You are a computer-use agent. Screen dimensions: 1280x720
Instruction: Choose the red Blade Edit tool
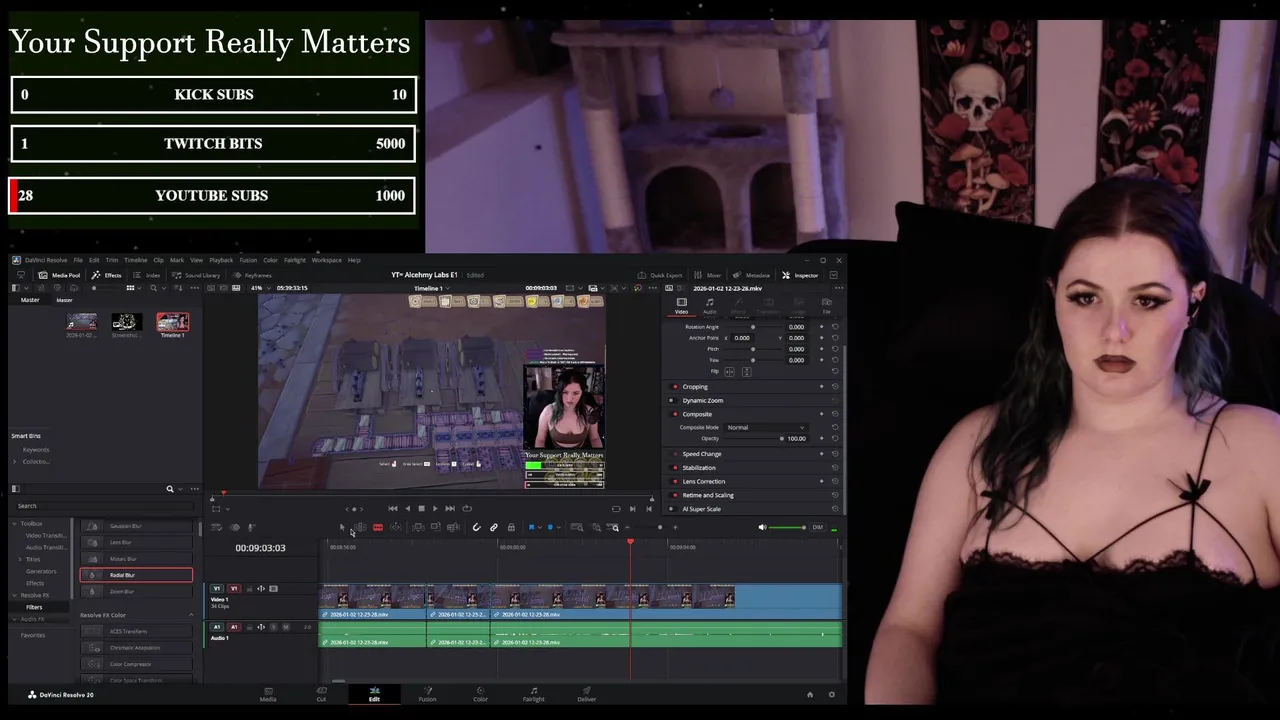point(378,527)
